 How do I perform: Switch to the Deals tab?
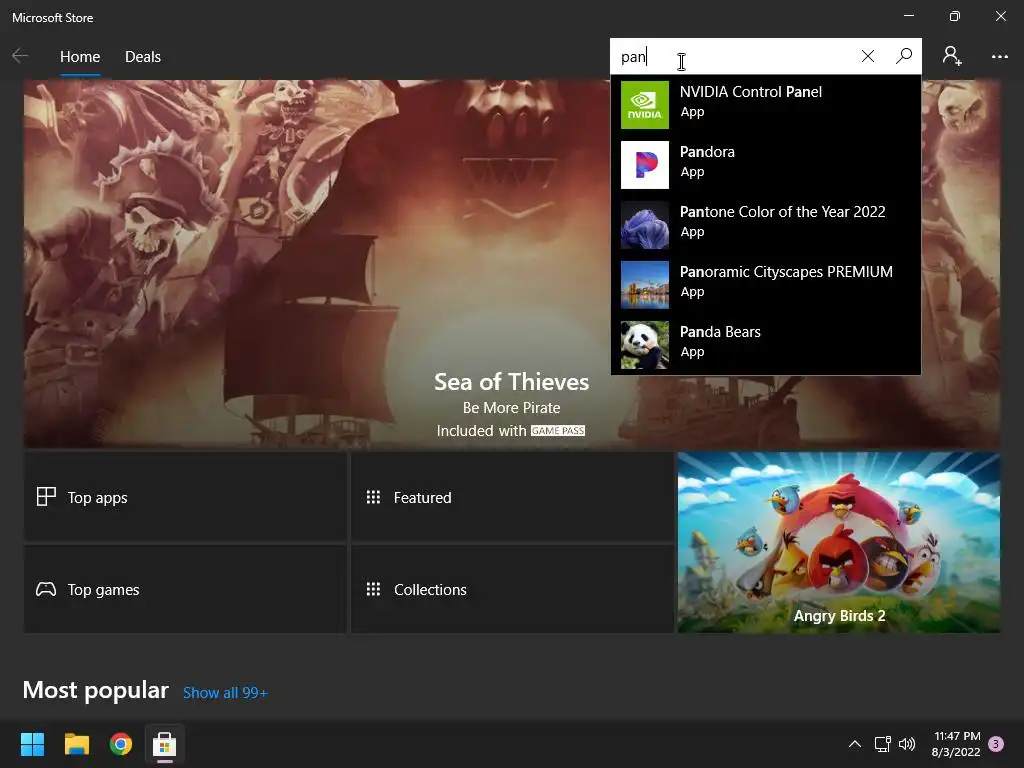click(143, 57)
